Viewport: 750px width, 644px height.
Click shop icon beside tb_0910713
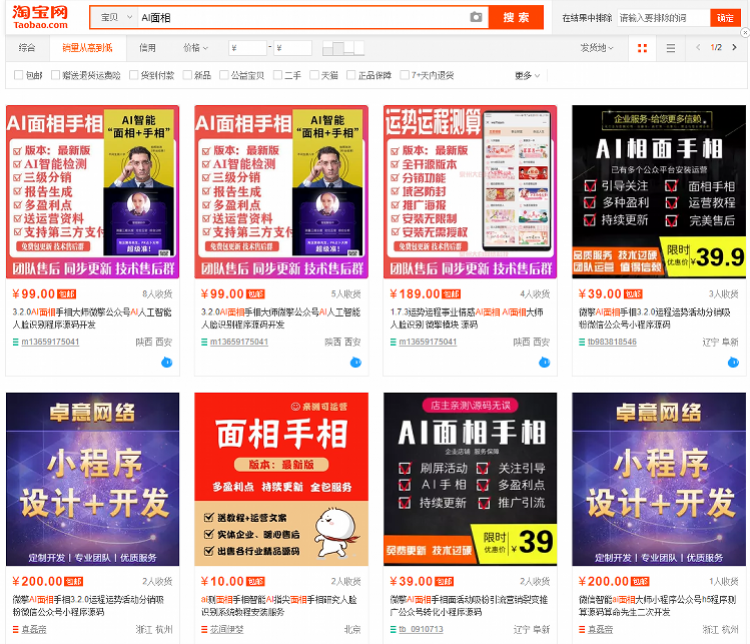pyautogui.click(x=393, y=630)
